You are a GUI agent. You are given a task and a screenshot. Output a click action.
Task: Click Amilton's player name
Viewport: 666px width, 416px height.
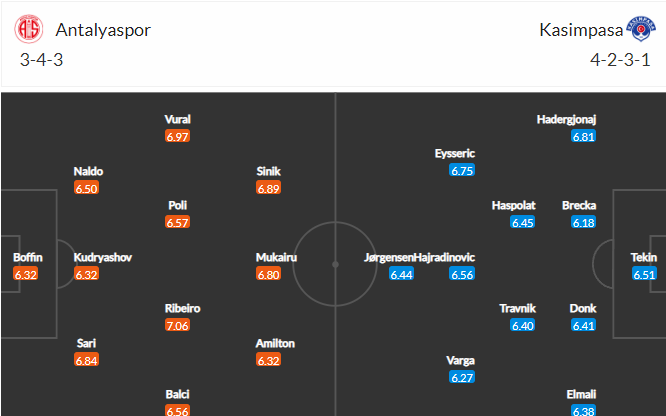click(x=275, y=343)
